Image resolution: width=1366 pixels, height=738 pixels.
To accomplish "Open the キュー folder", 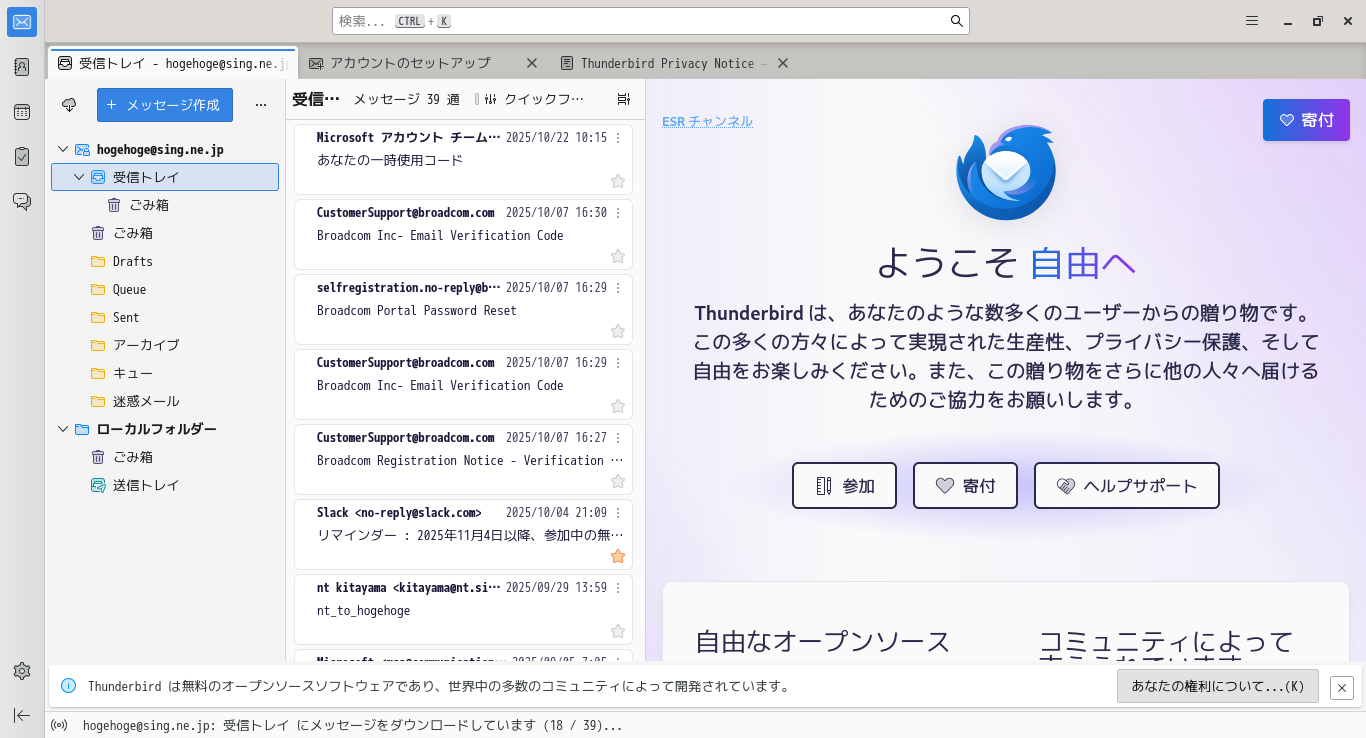I will pyautogui.click(x=165, y=373).
